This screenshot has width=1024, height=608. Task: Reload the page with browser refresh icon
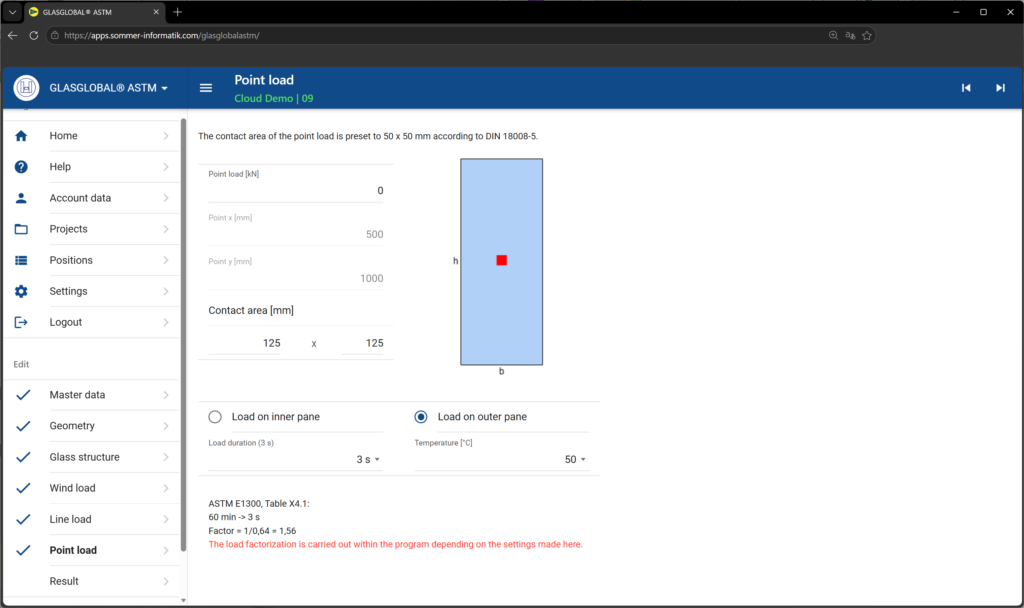point(34,35)
